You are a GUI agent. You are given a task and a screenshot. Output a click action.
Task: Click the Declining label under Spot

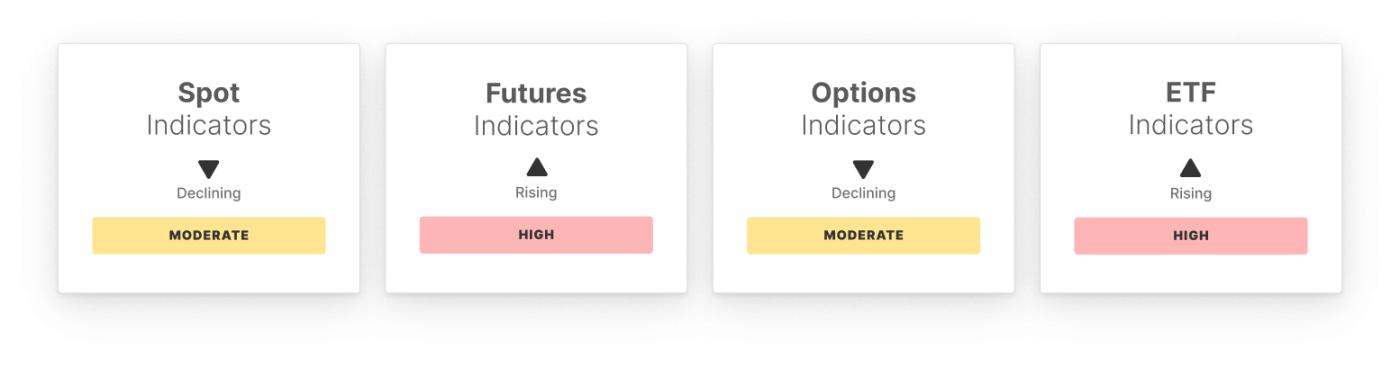209,193
